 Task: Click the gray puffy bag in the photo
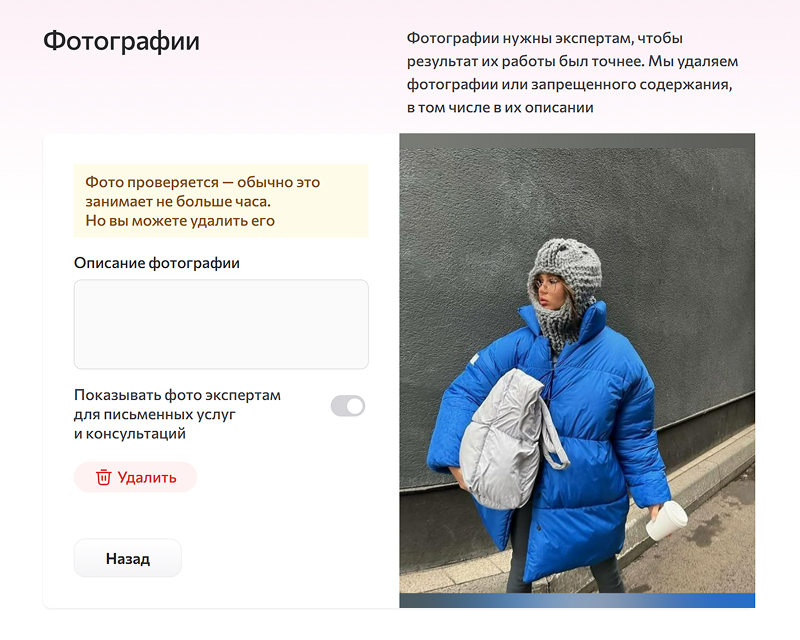[x=505, y=439]
